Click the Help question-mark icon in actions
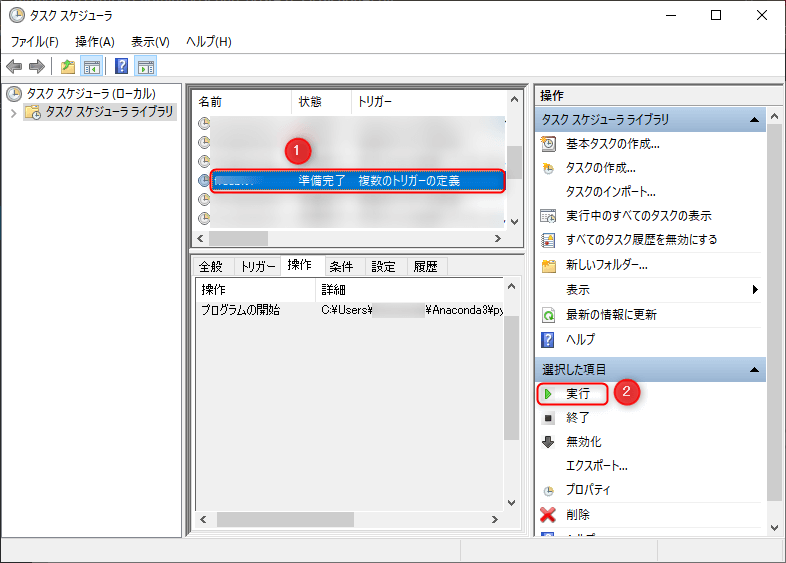This screenshot has width=786, height=563. (x=548, y=340)
